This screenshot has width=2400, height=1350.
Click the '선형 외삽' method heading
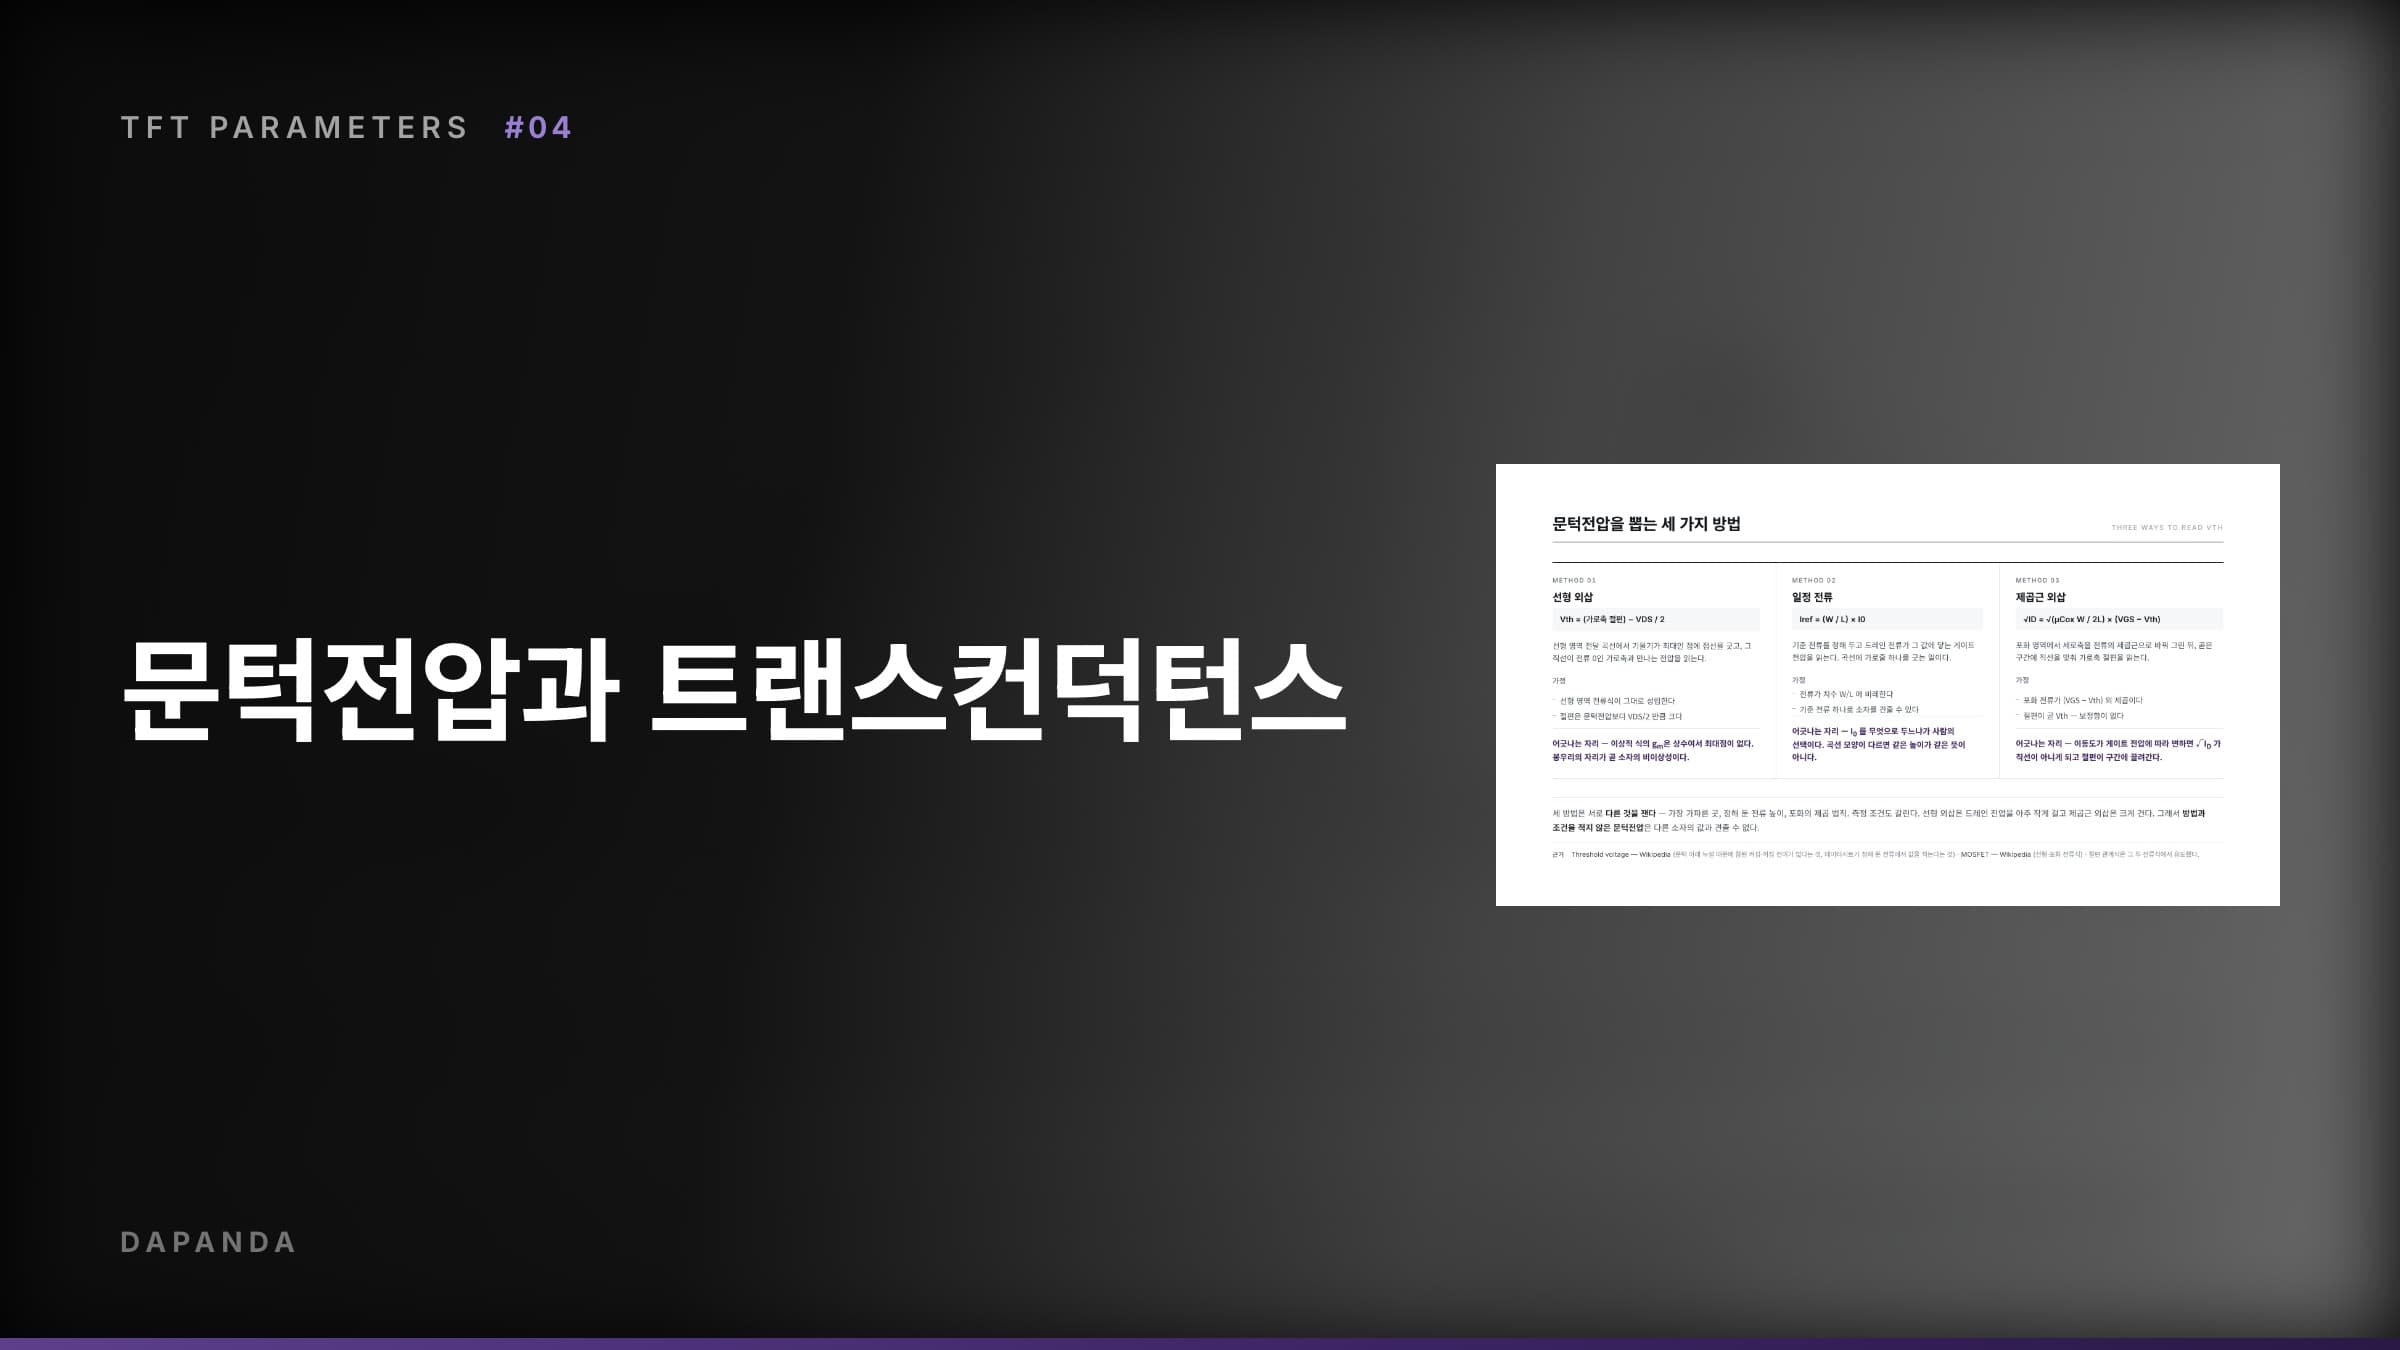pyautogui.click(x=1572, y=597)
